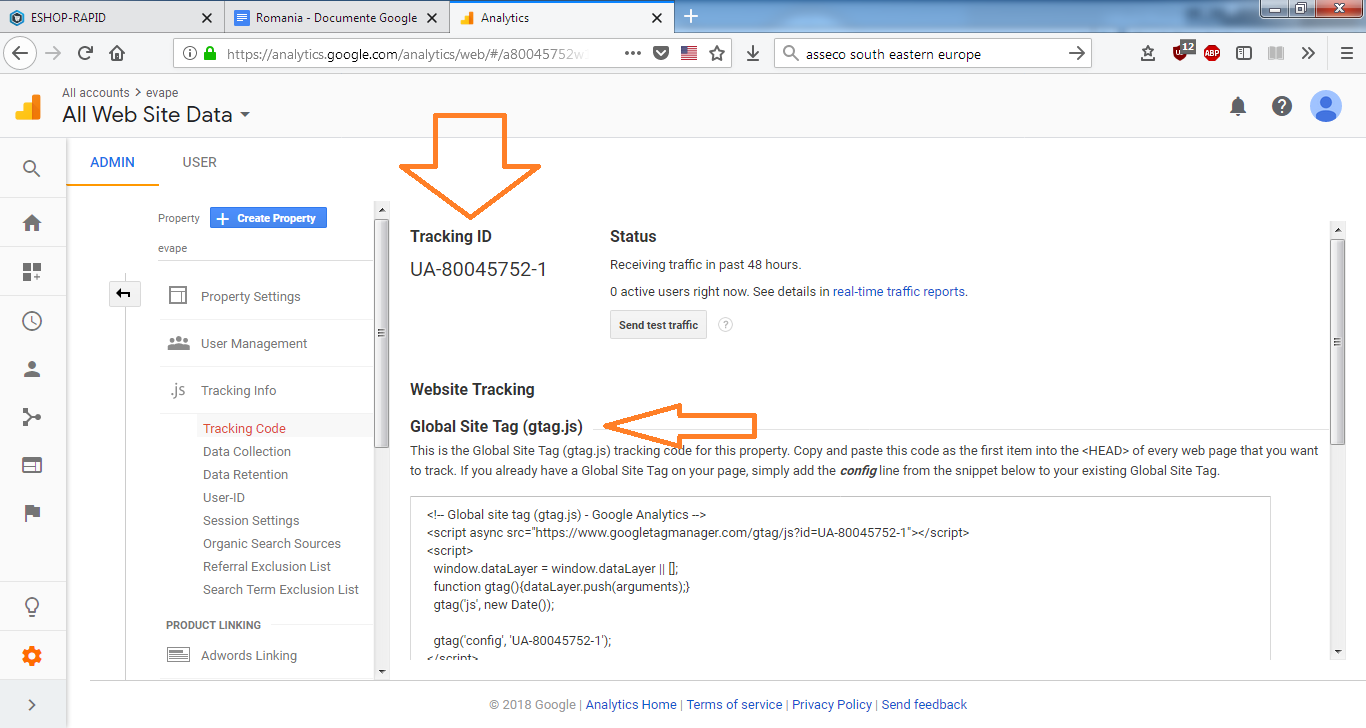Open Search Term Exclusion List
1366x728 pixels.
(x=281, y=589)
